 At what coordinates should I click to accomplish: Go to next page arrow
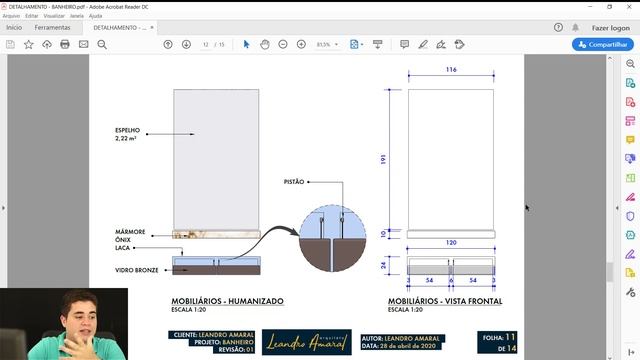click(x=186, y=44)
